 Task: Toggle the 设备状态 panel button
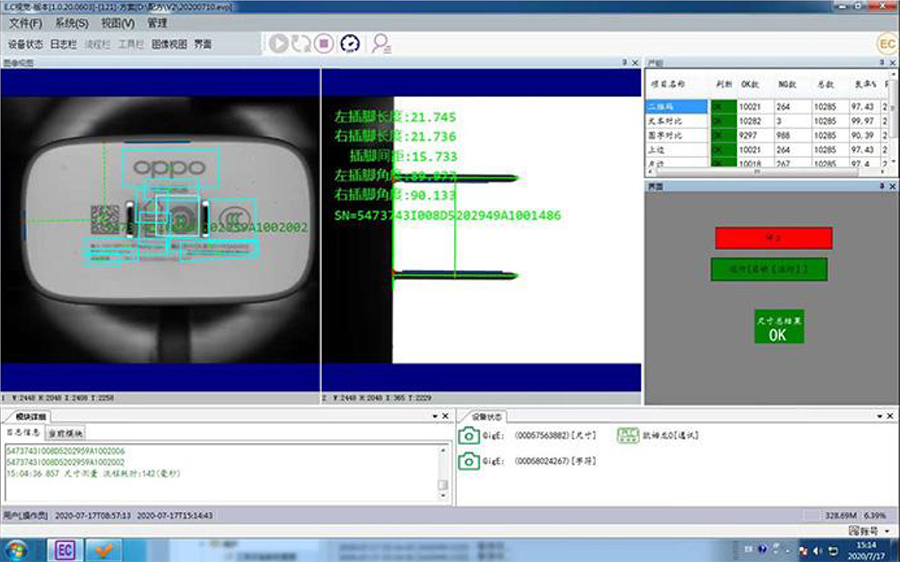[x=25, y=44]
